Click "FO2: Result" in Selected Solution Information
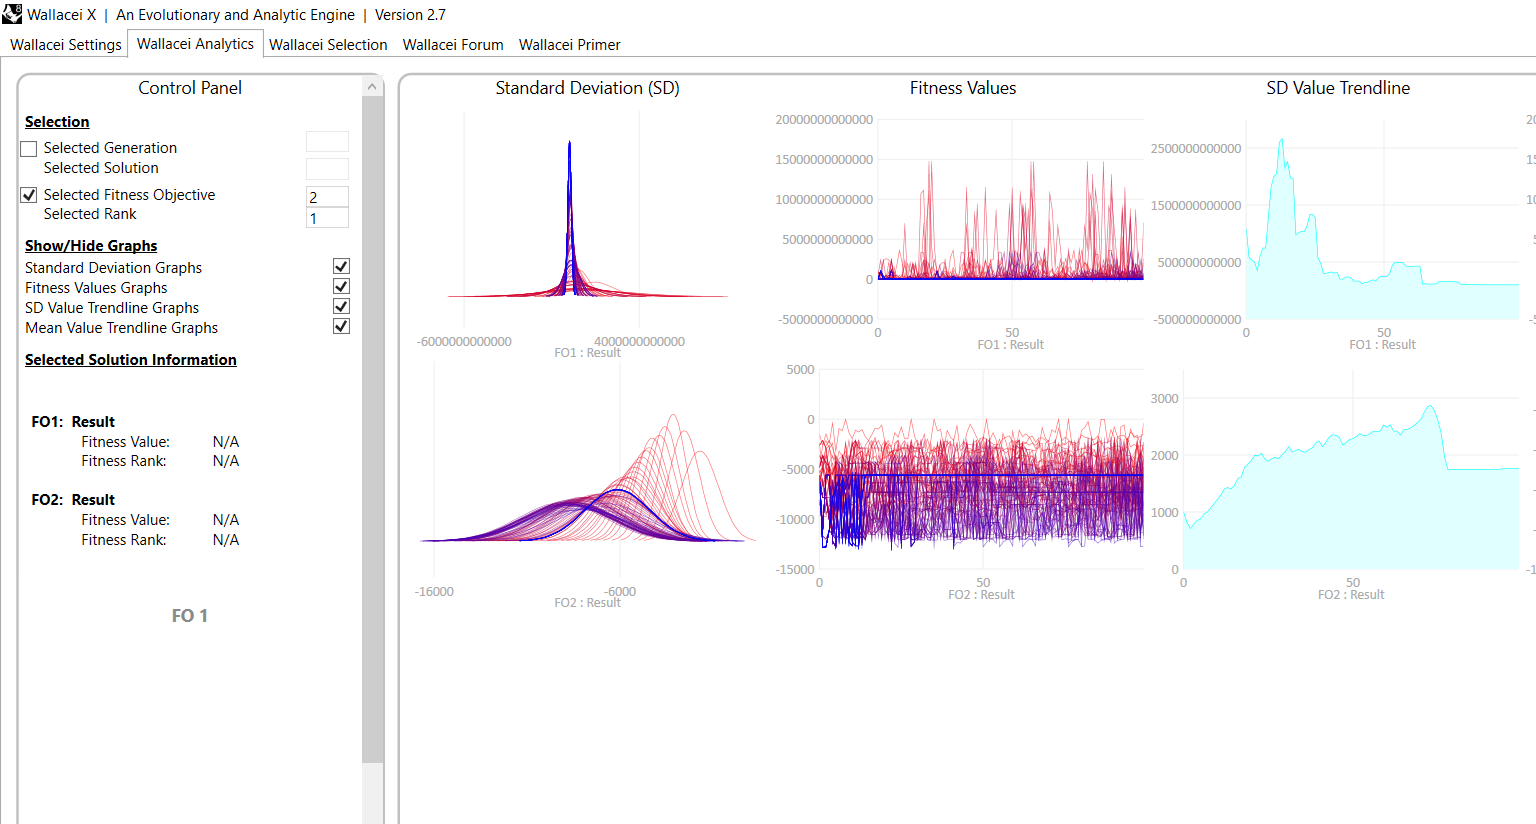The height and width of the screenshot is (824, 1536). tap(73, 500)
